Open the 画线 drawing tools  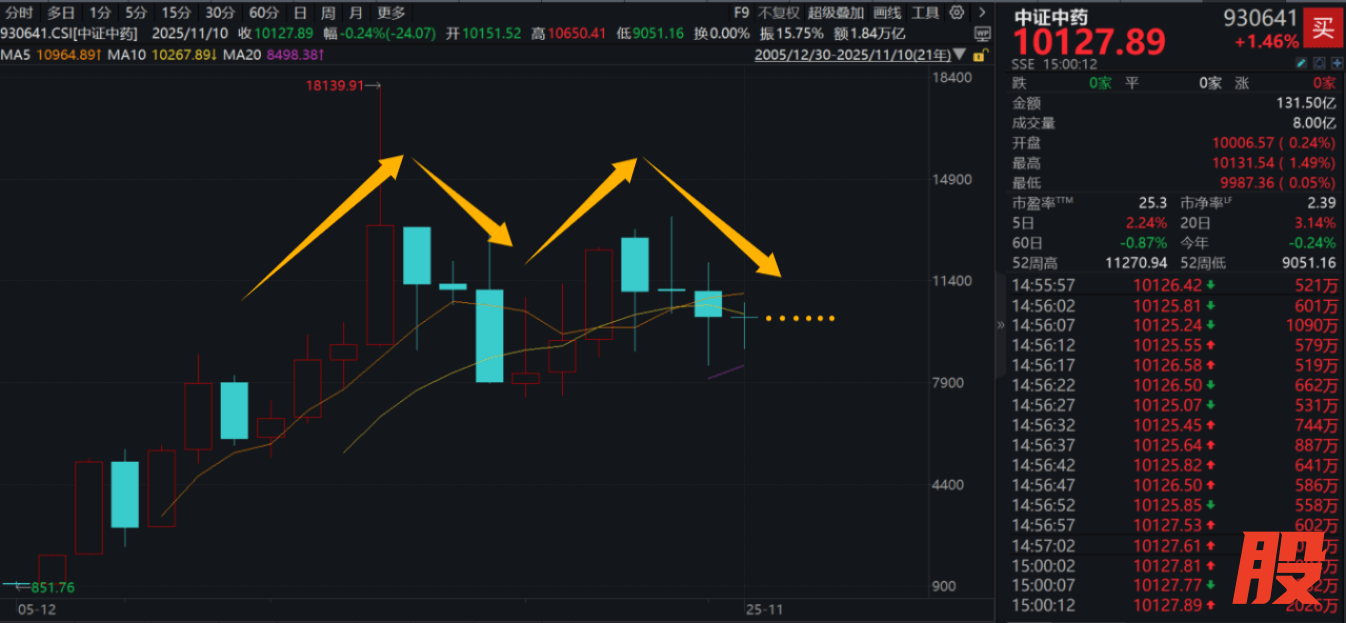886,13
